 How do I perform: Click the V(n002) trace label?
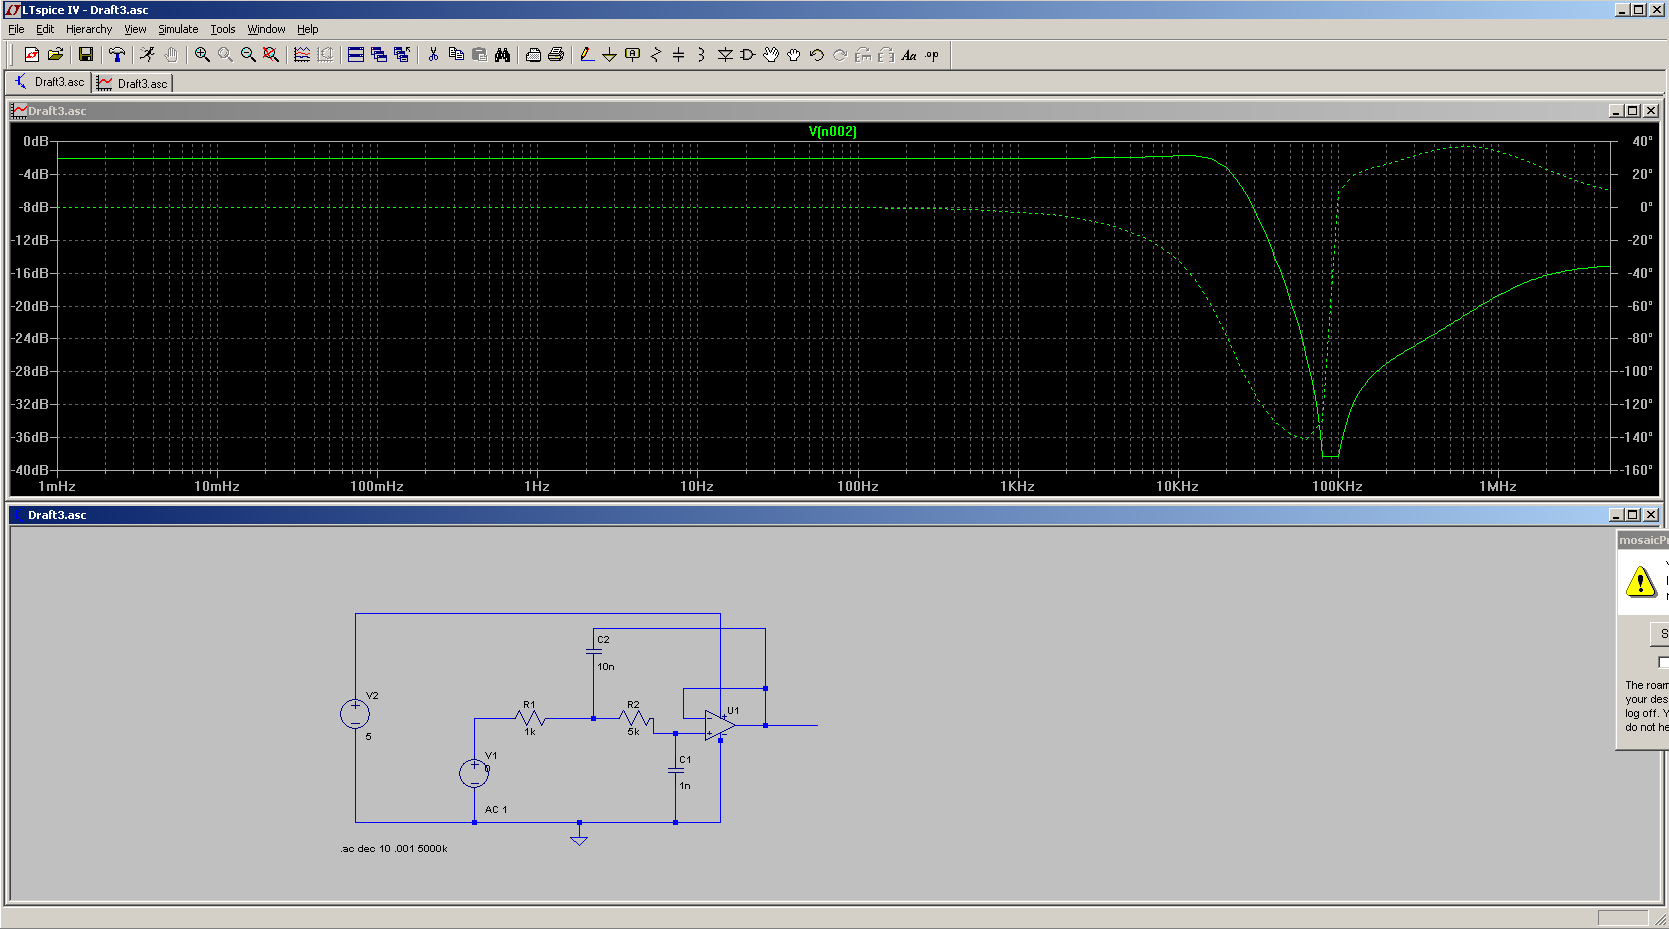832,131
